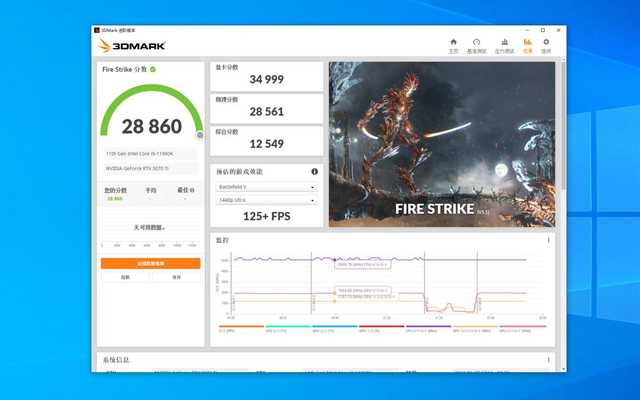Click the orange data point on the middle chart line
640x400 pixels.
(x=335, y=293)
